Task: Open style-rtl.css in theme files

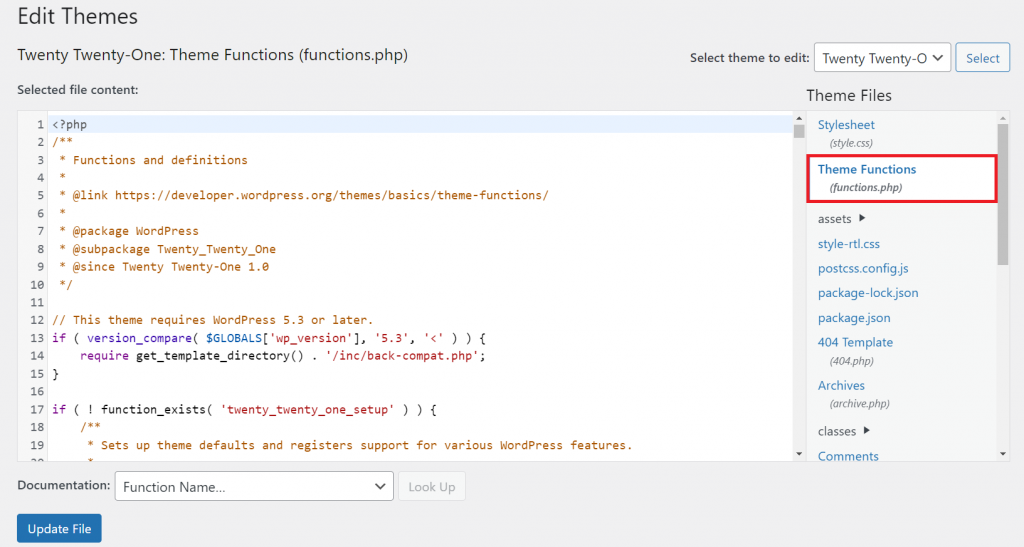Action: (x=848, y=244)
